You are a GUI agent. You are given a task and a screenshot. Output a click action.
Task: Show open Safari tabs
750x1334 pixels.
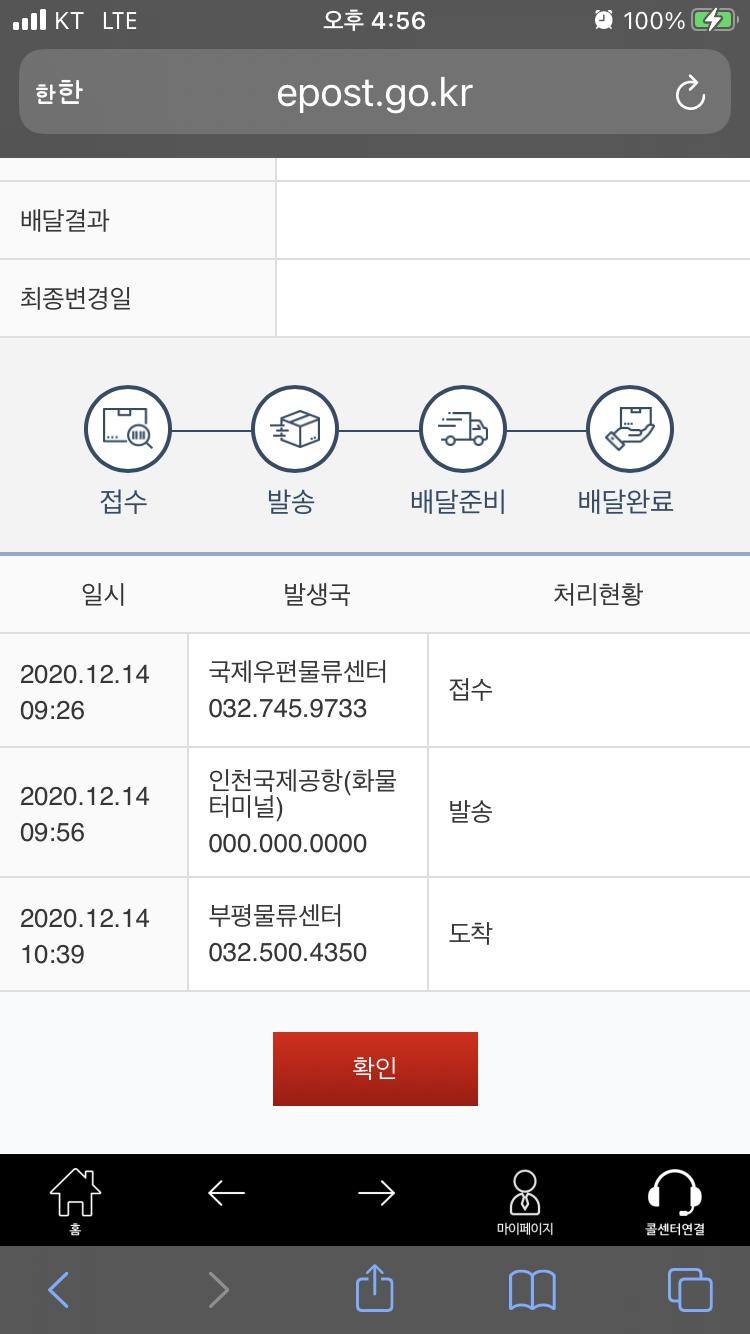689,1290
